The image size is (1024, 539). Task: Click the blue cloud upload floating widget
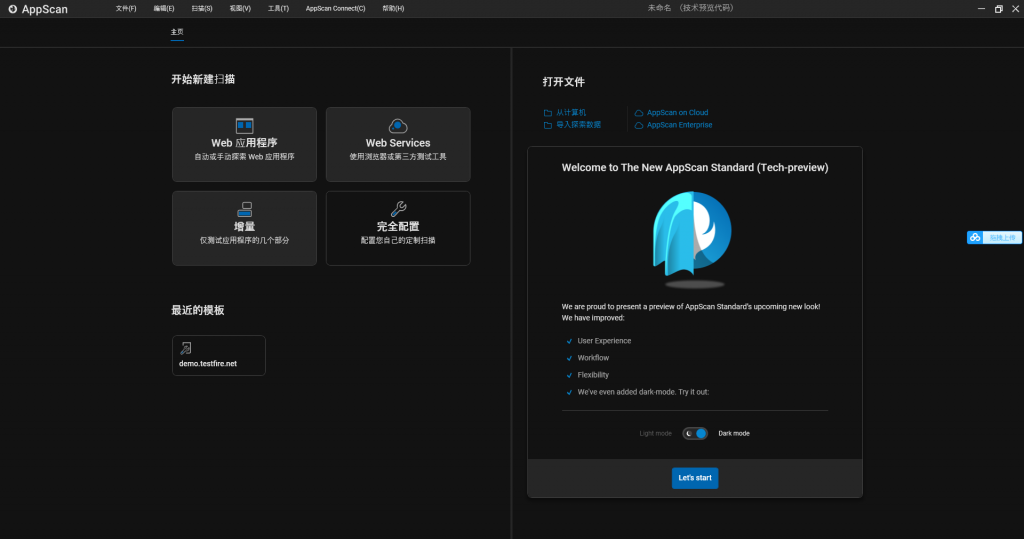[994, 238]
